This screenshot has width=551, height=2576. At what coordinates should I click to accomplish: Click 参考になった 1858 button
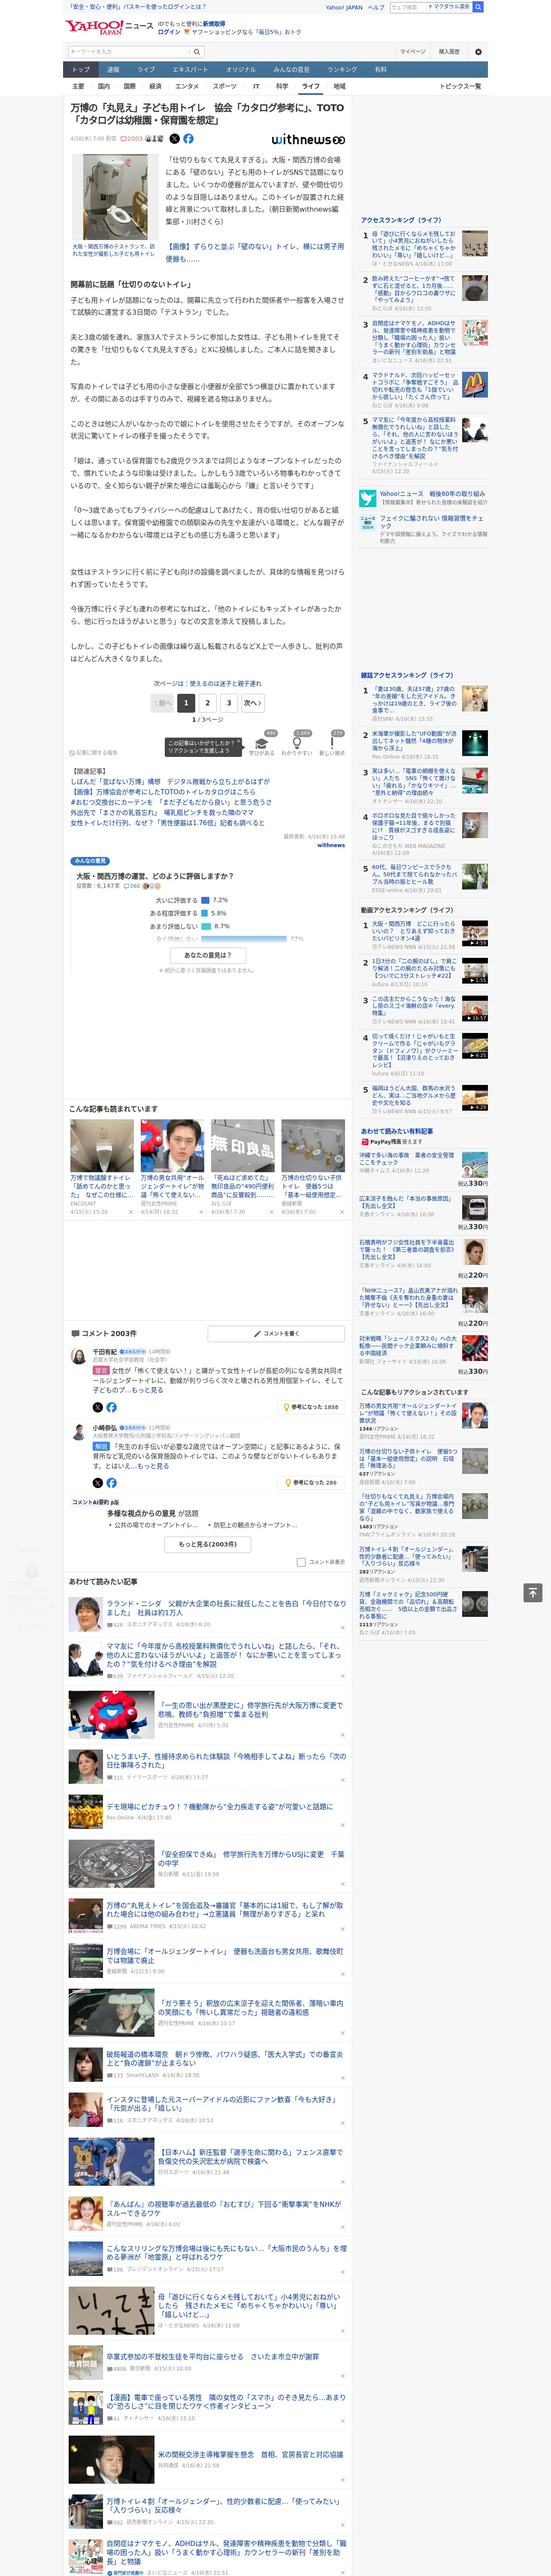[x=311, y=1407]
